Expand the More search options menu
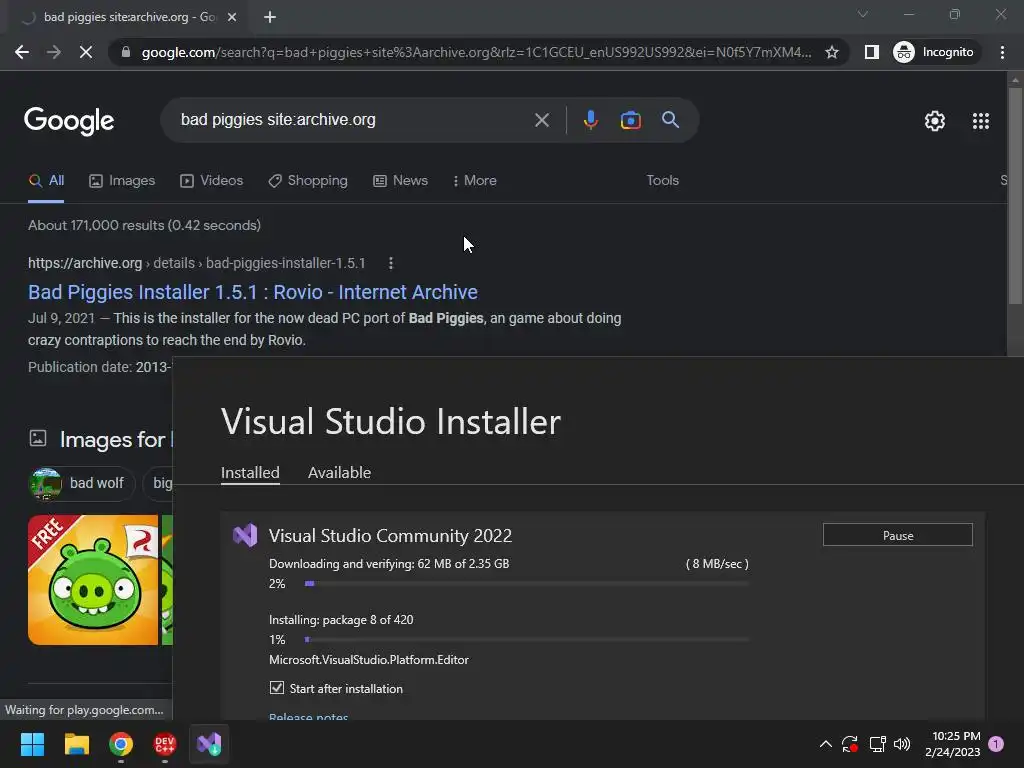1024x768 pixels. click(475, 181)
